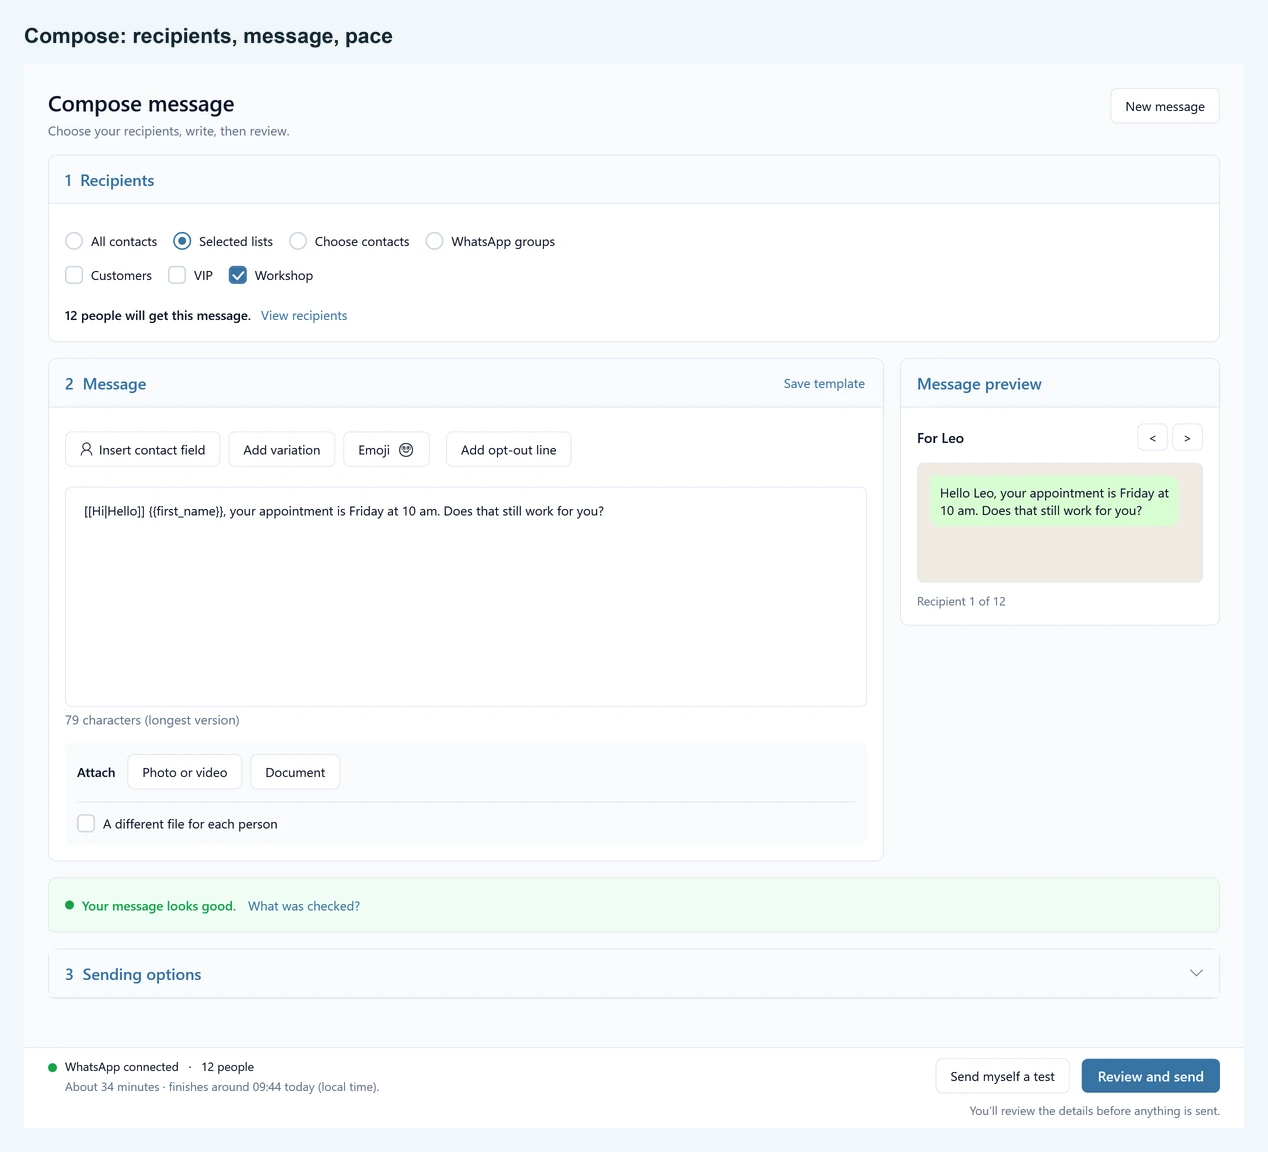Click the 'Attach' label

(x=96, y=772)
